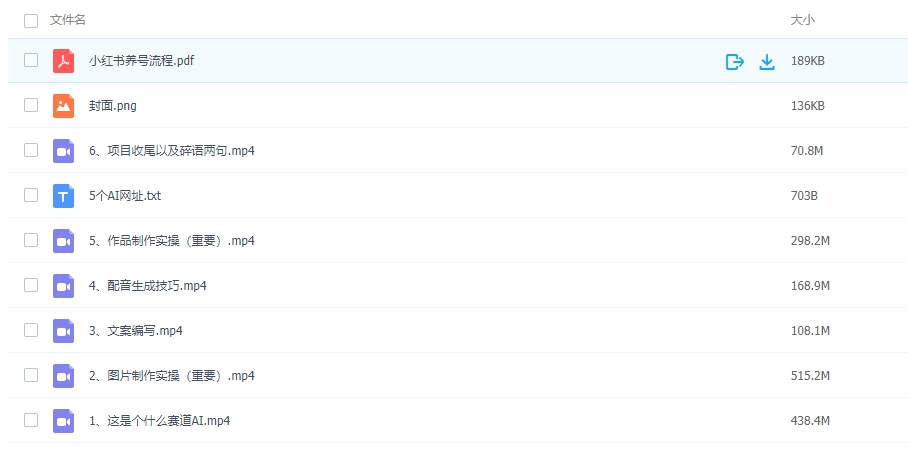This screenshot has height=459, width=908.
Task: Tick the checkbox for 5个AI网址.txt
Action: [x=31, y=195]
